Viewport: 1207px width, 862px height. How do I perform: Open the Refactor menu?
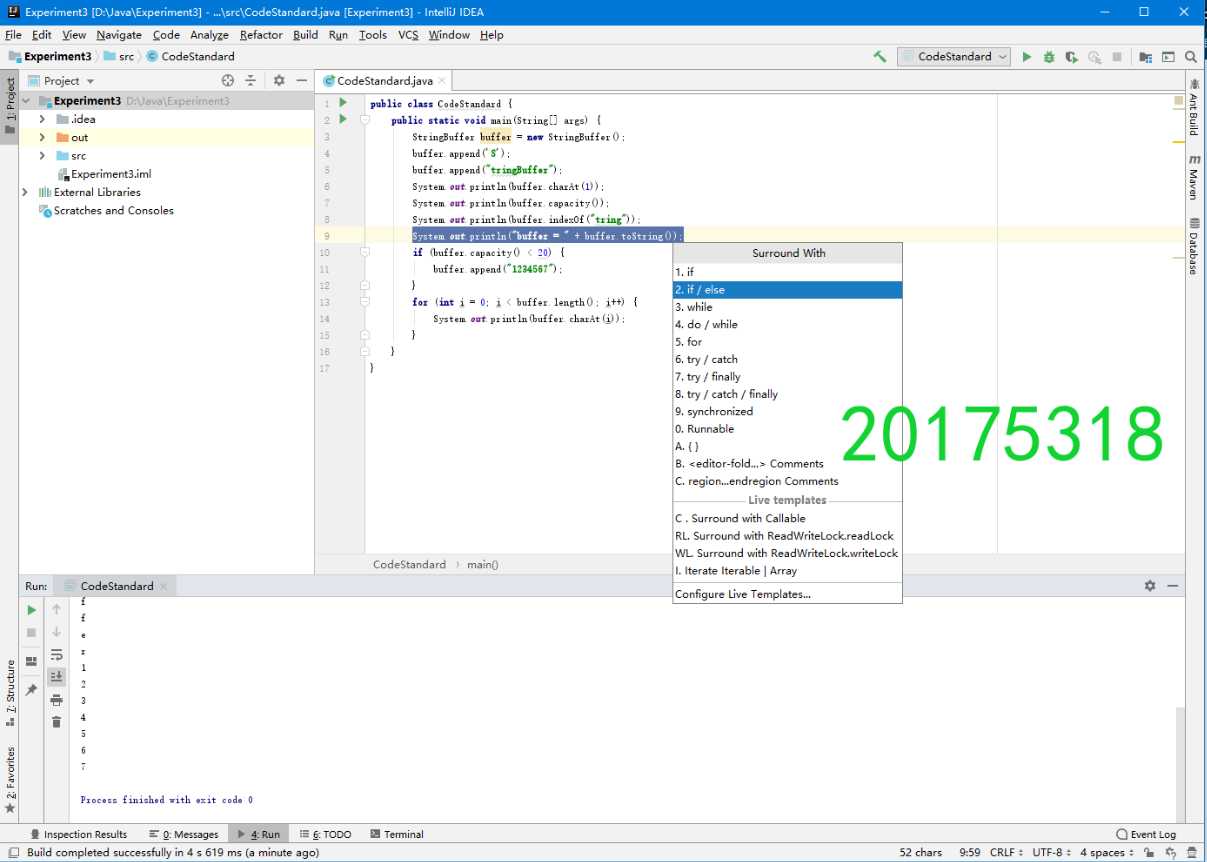(x=261, y=35)
